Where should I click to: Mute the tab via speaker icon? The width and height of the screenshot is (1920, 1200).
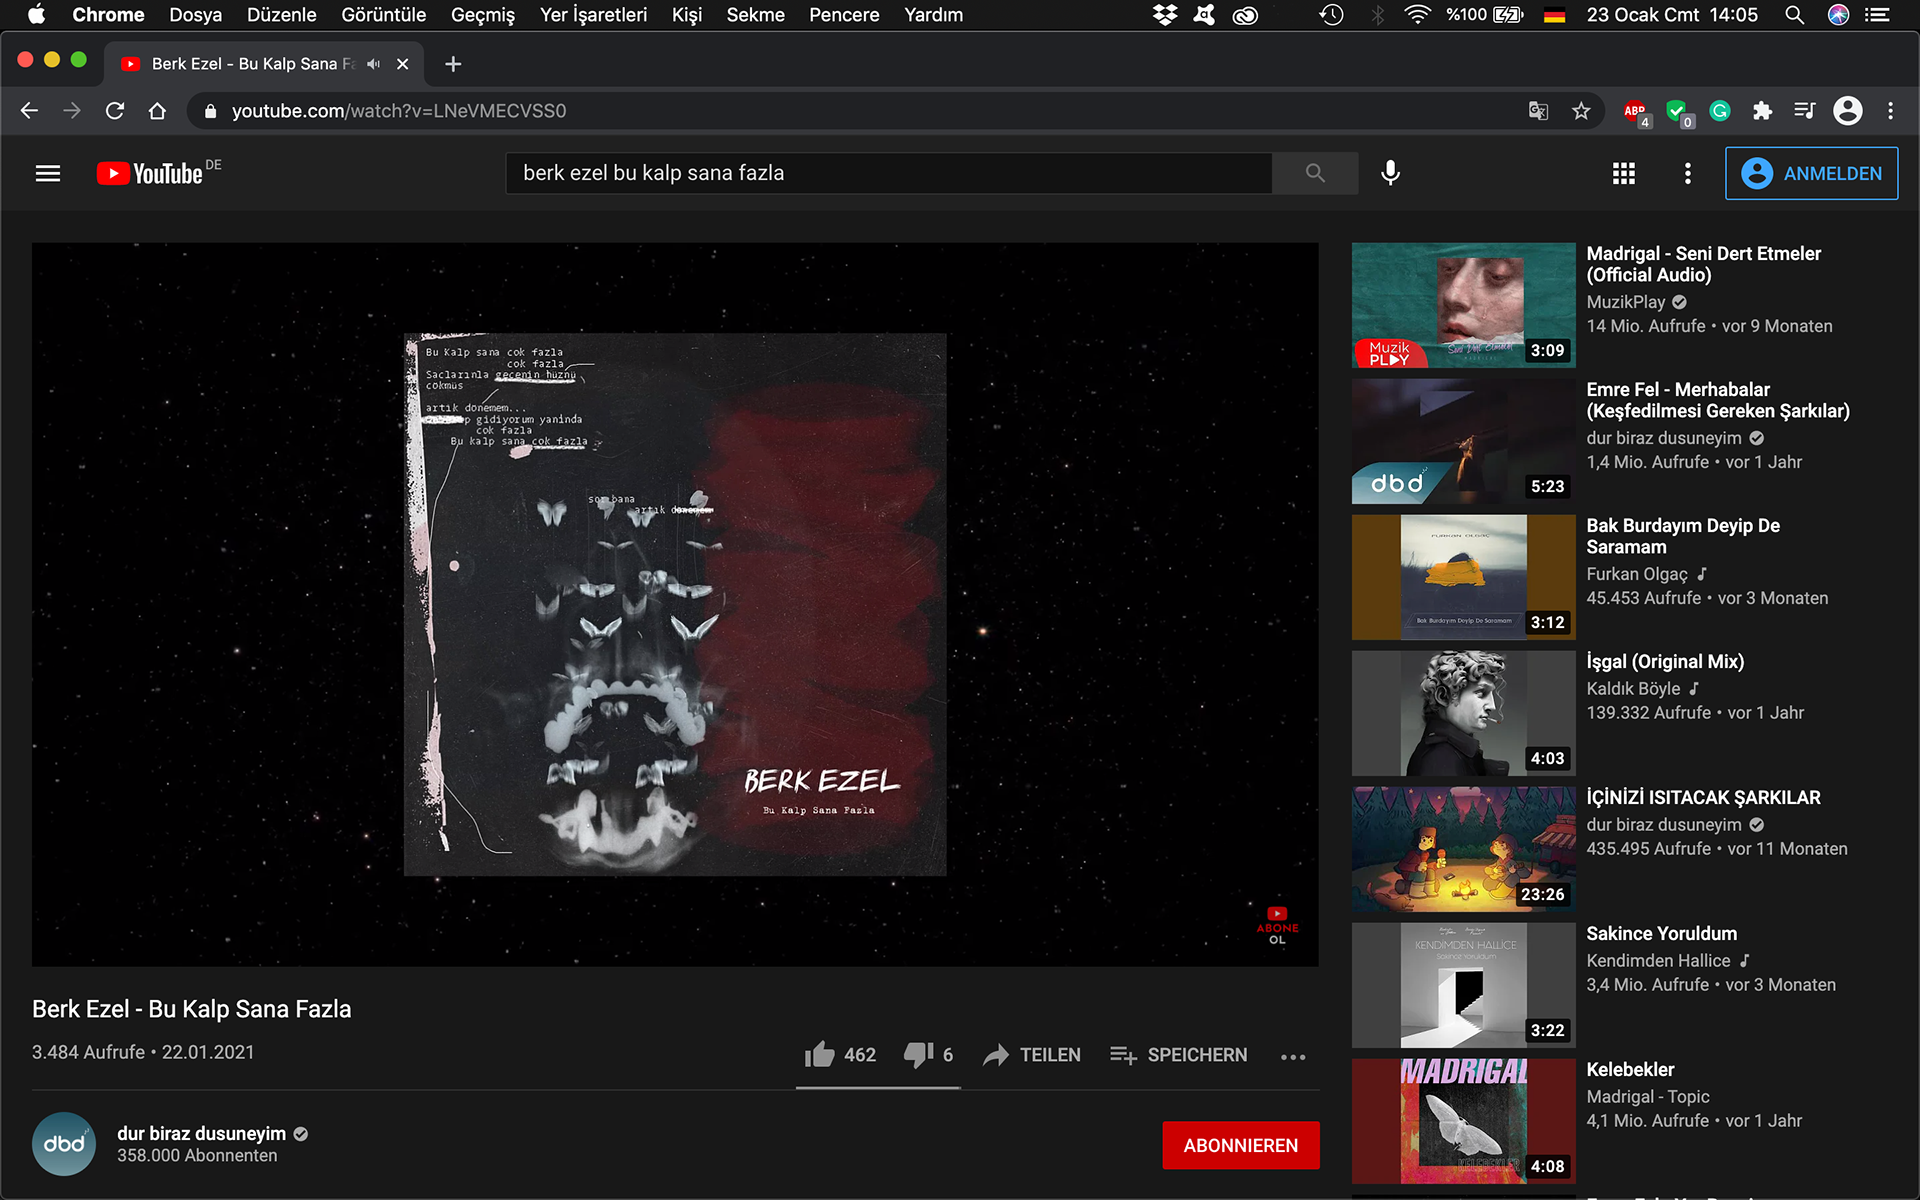pos(374,64)
